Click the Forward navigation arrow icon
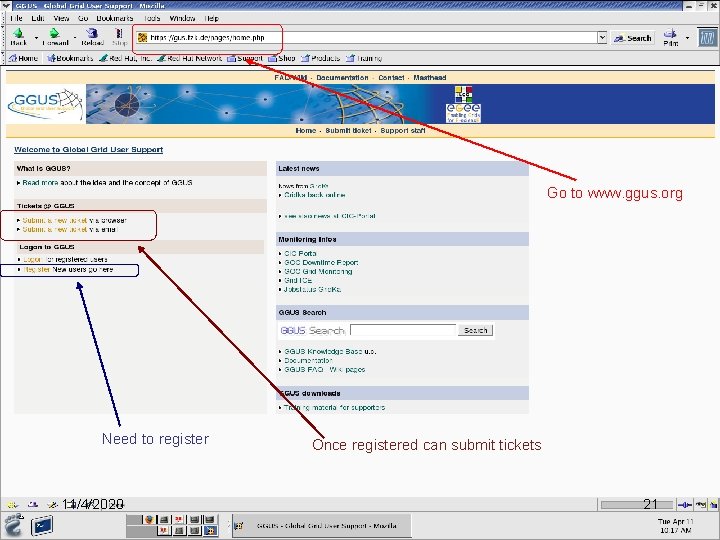The width and height of the screenshot is (720, 540). pos(54,34)
